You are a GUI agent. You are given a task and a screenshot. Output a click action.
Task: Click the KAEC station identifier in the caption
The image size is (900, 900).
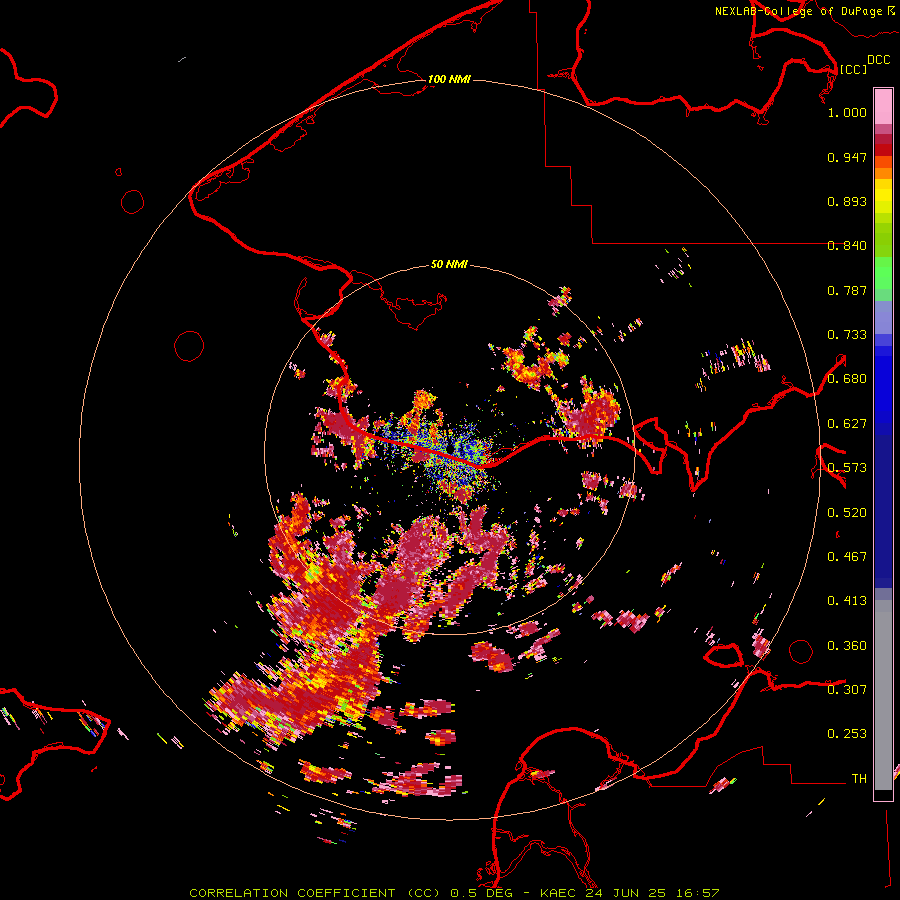pos(557,893)
